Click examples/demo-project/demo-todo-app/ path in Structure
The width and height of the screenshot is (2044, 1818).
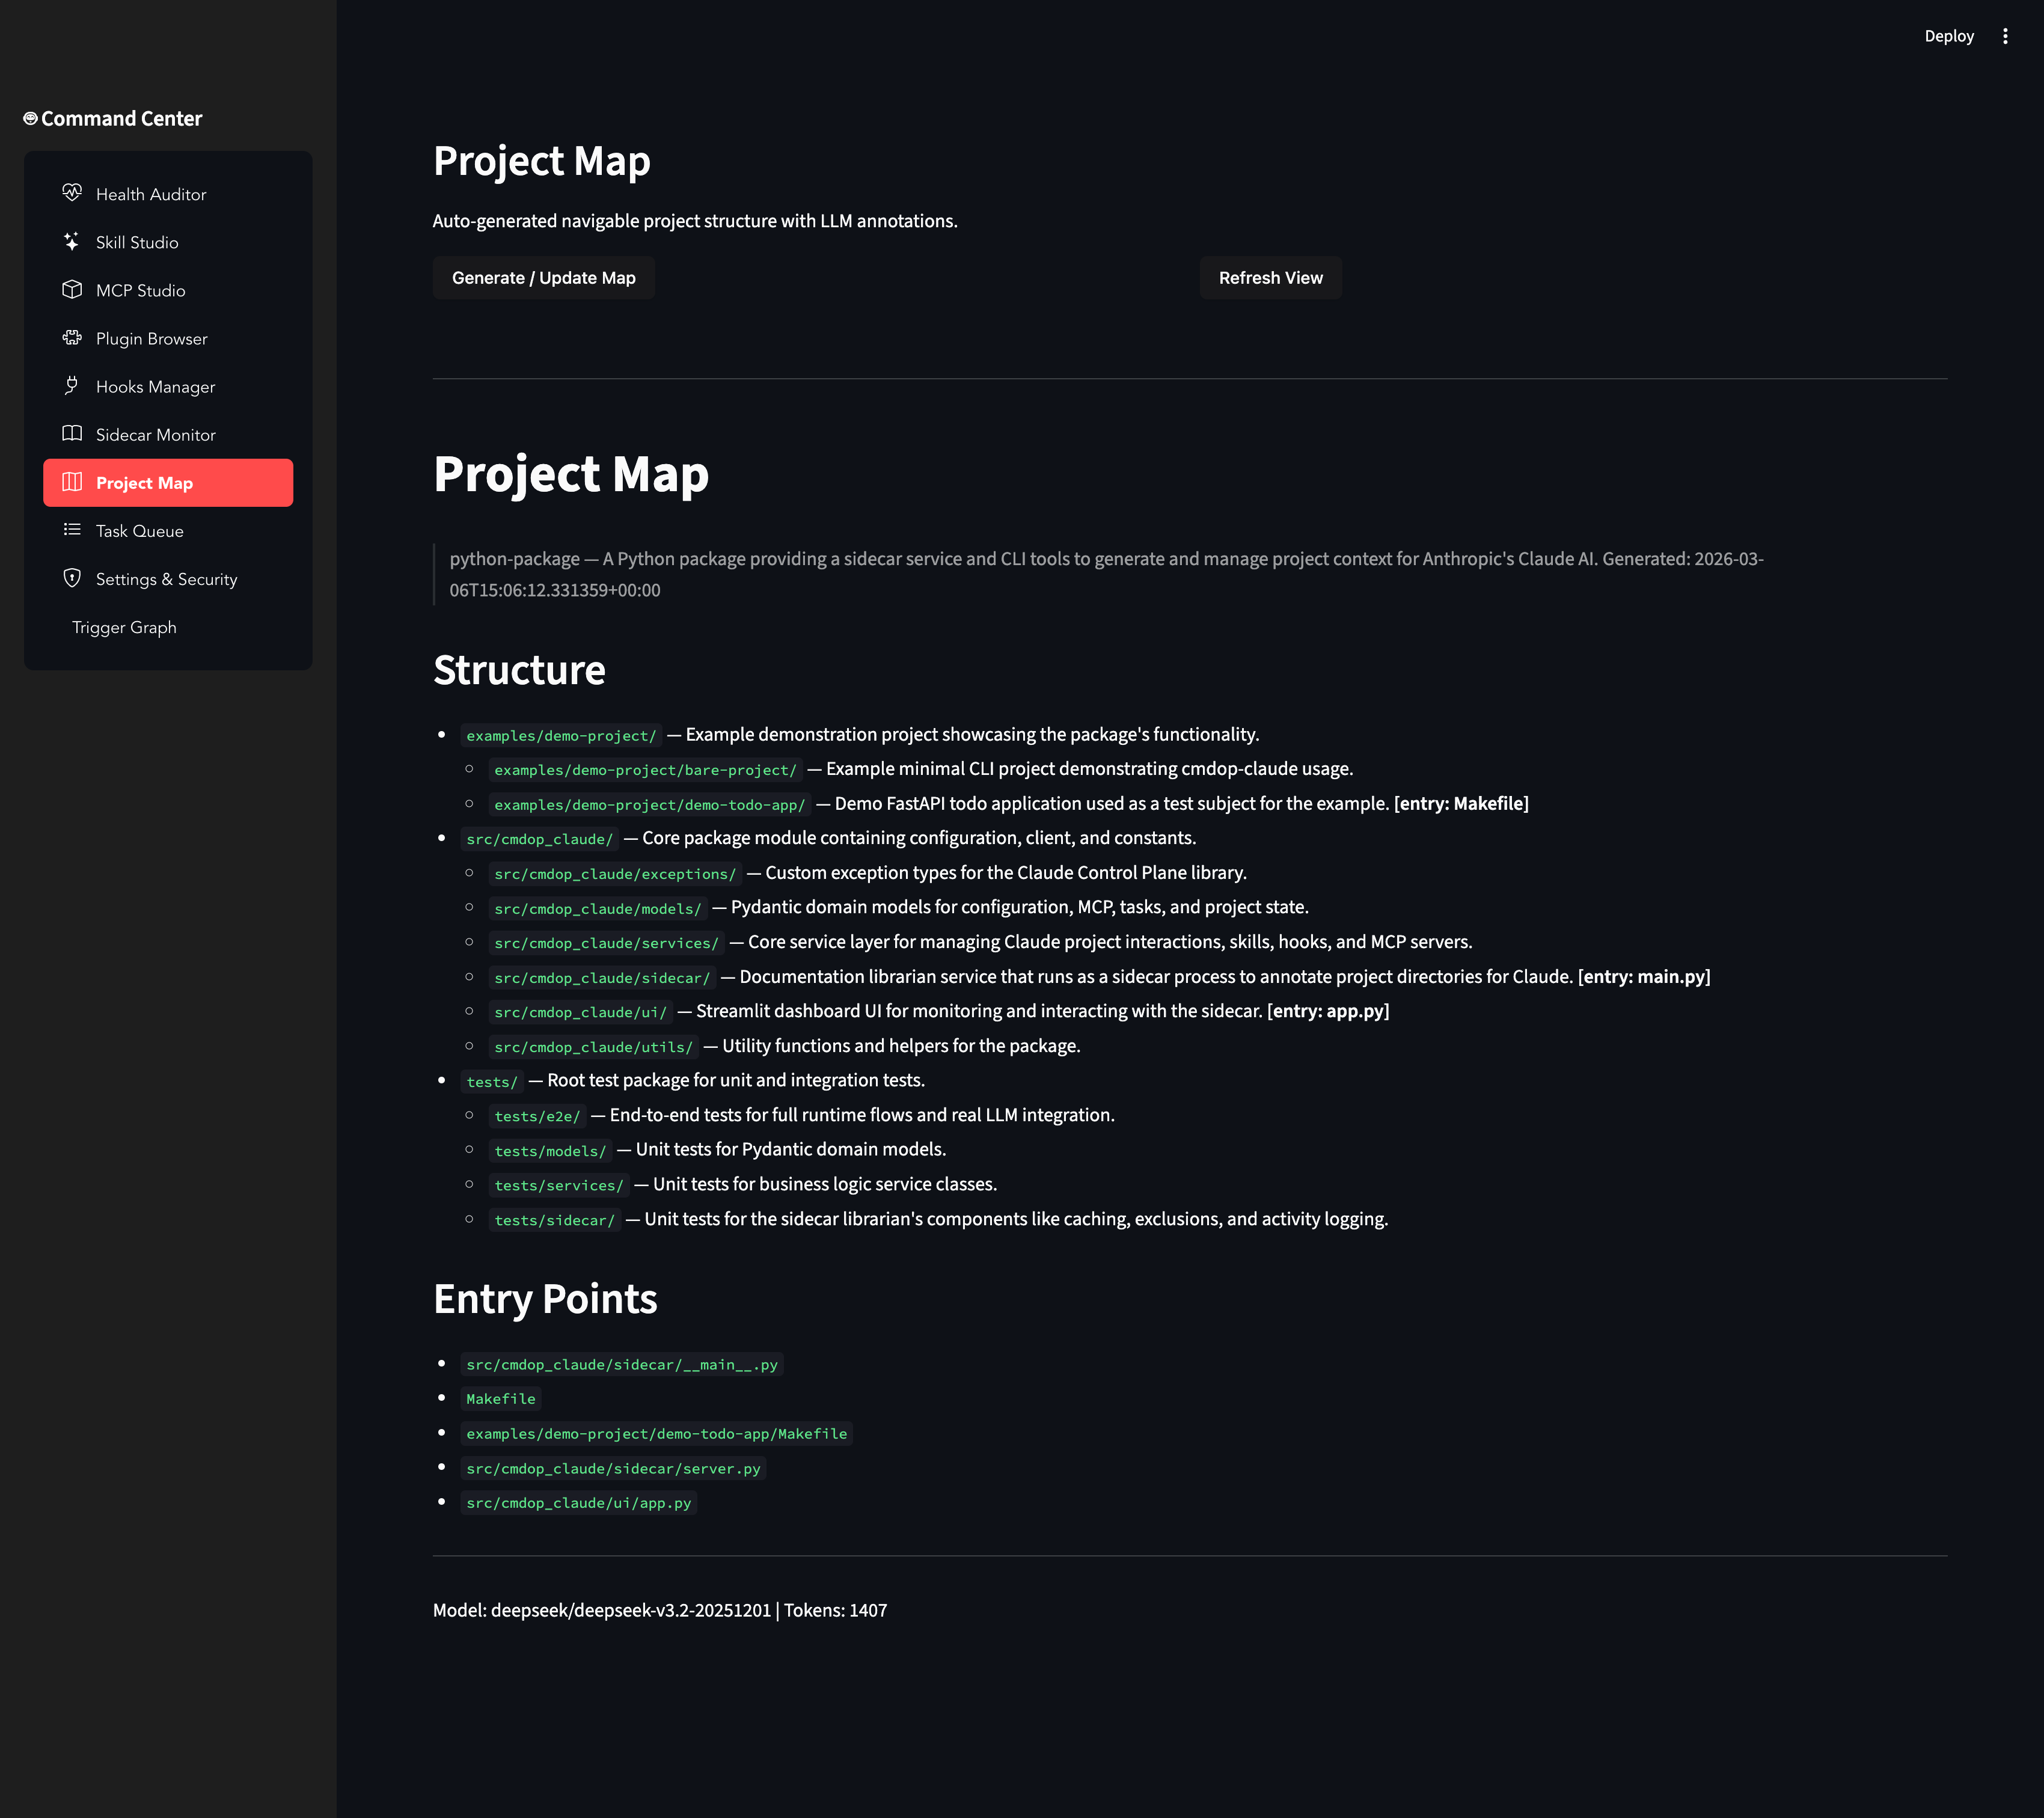[x=650, y=804]
